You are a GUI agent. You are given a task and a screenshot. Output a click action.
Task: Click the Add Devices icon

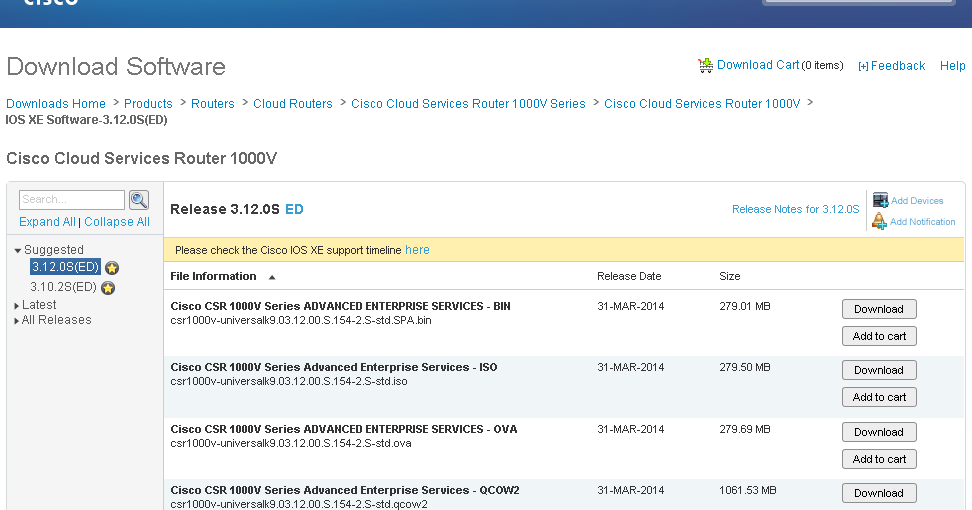click(x=880, y=200)
